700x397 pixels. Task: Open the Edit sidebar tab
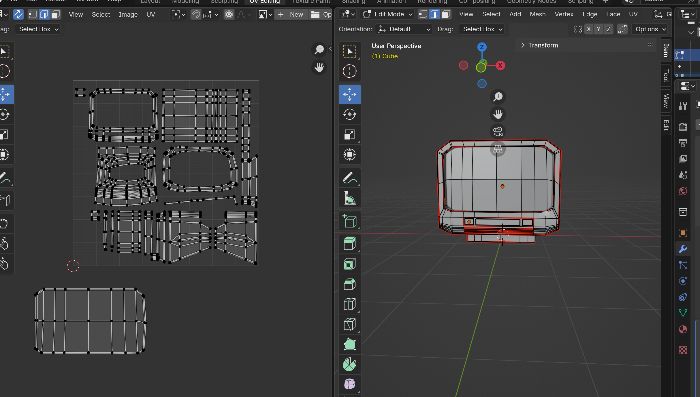point(666,125)
